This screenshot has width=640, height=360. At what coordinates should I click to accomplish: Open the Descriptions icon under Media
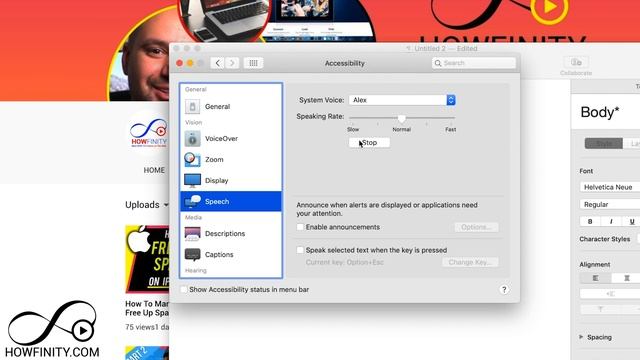coord(192,233)
